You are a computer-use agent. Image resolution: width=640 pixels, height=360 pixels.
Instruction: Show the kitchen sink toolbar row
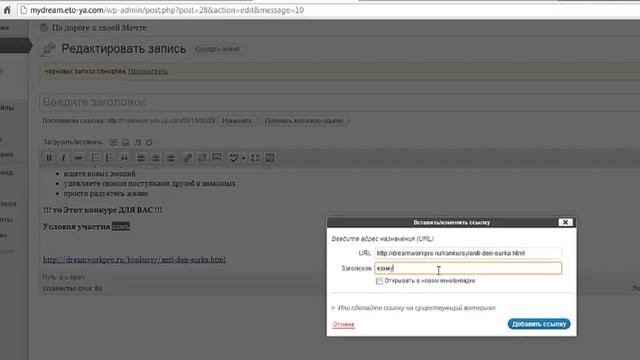tap(270, 158)
